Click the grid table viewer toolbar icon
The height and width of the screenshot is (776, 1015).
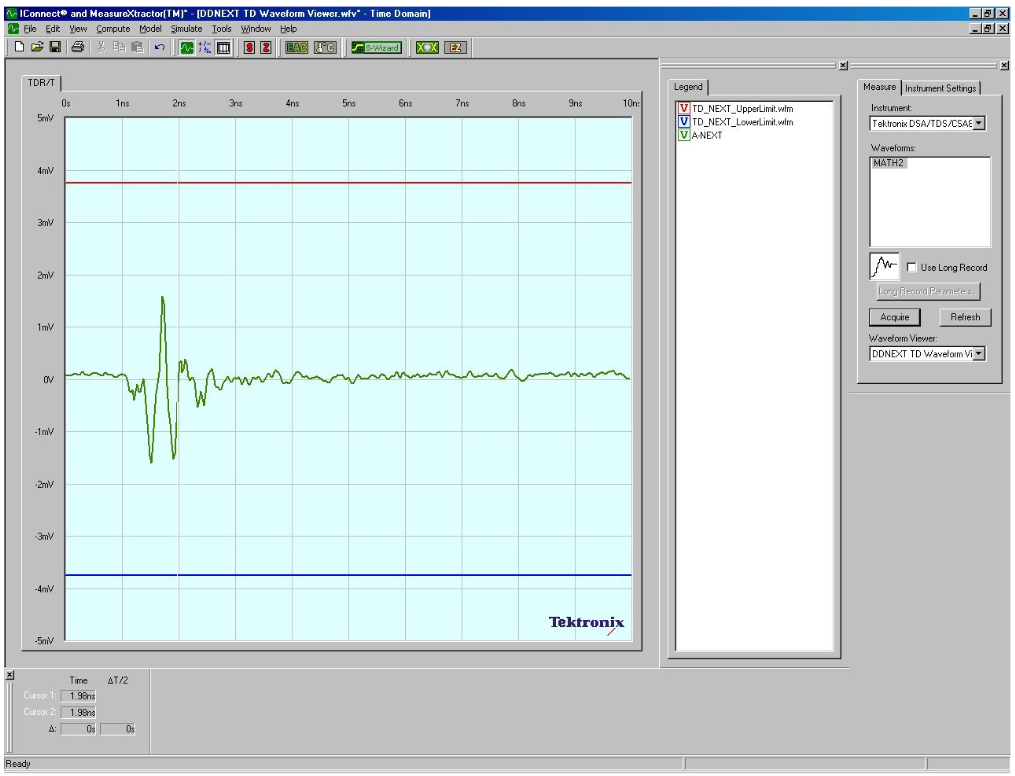223,47
